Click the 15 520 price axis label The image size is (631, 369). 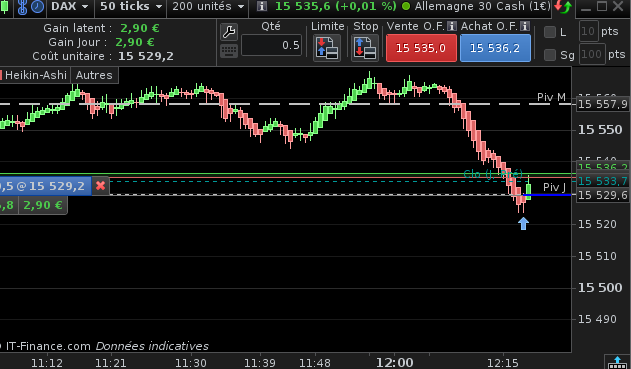(597, 224)
